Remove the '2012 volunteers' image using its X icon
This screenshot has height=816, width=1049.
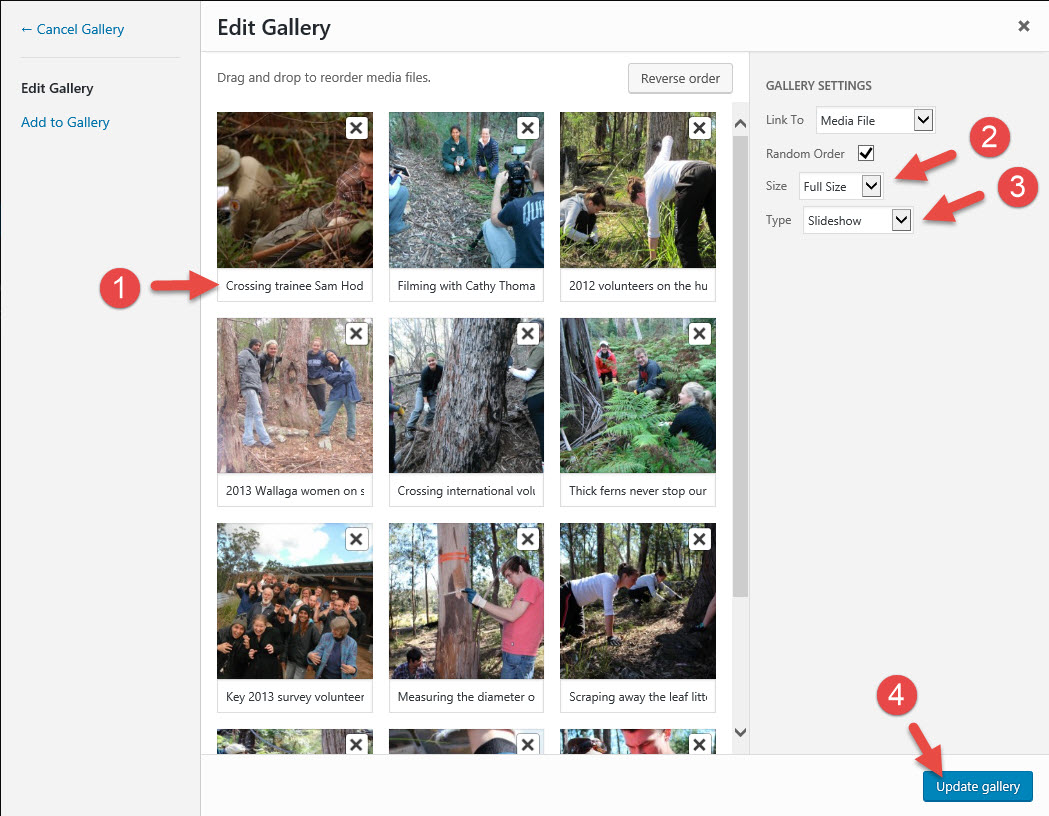[x=699, y=127]
